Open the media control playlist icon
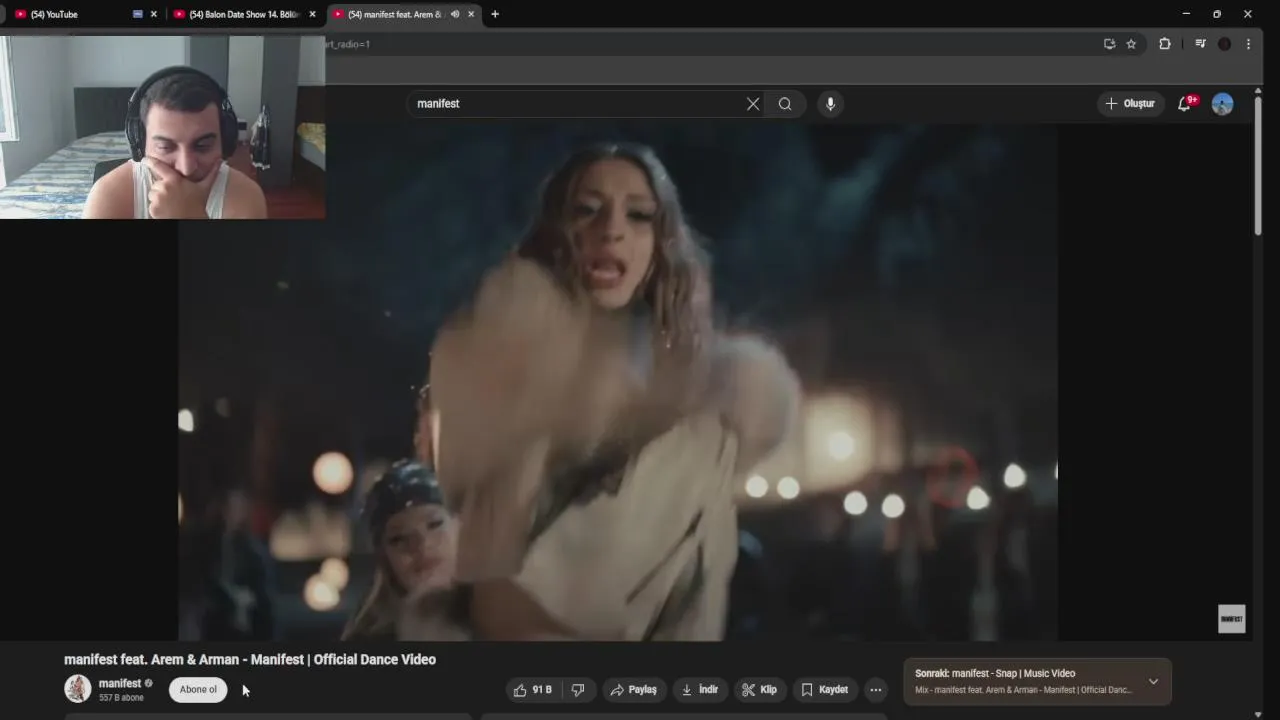 [x=1201, y=44]
